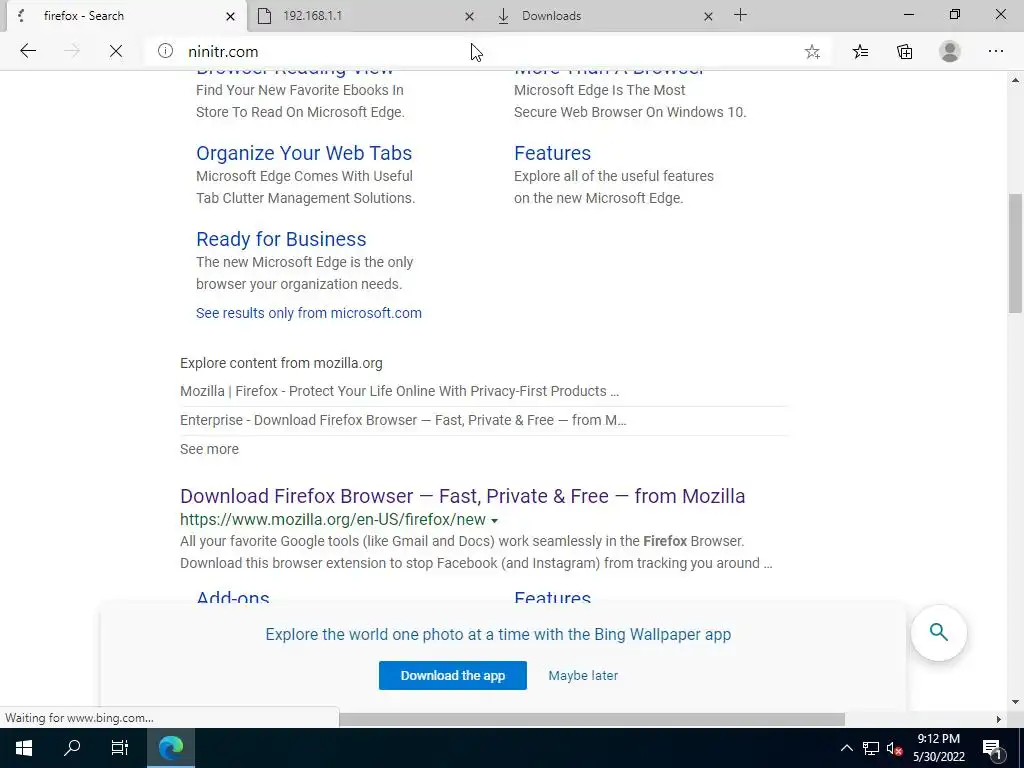
Task: Close the Downloads tab
Action: pyautogui.click(x=708, y=16)
